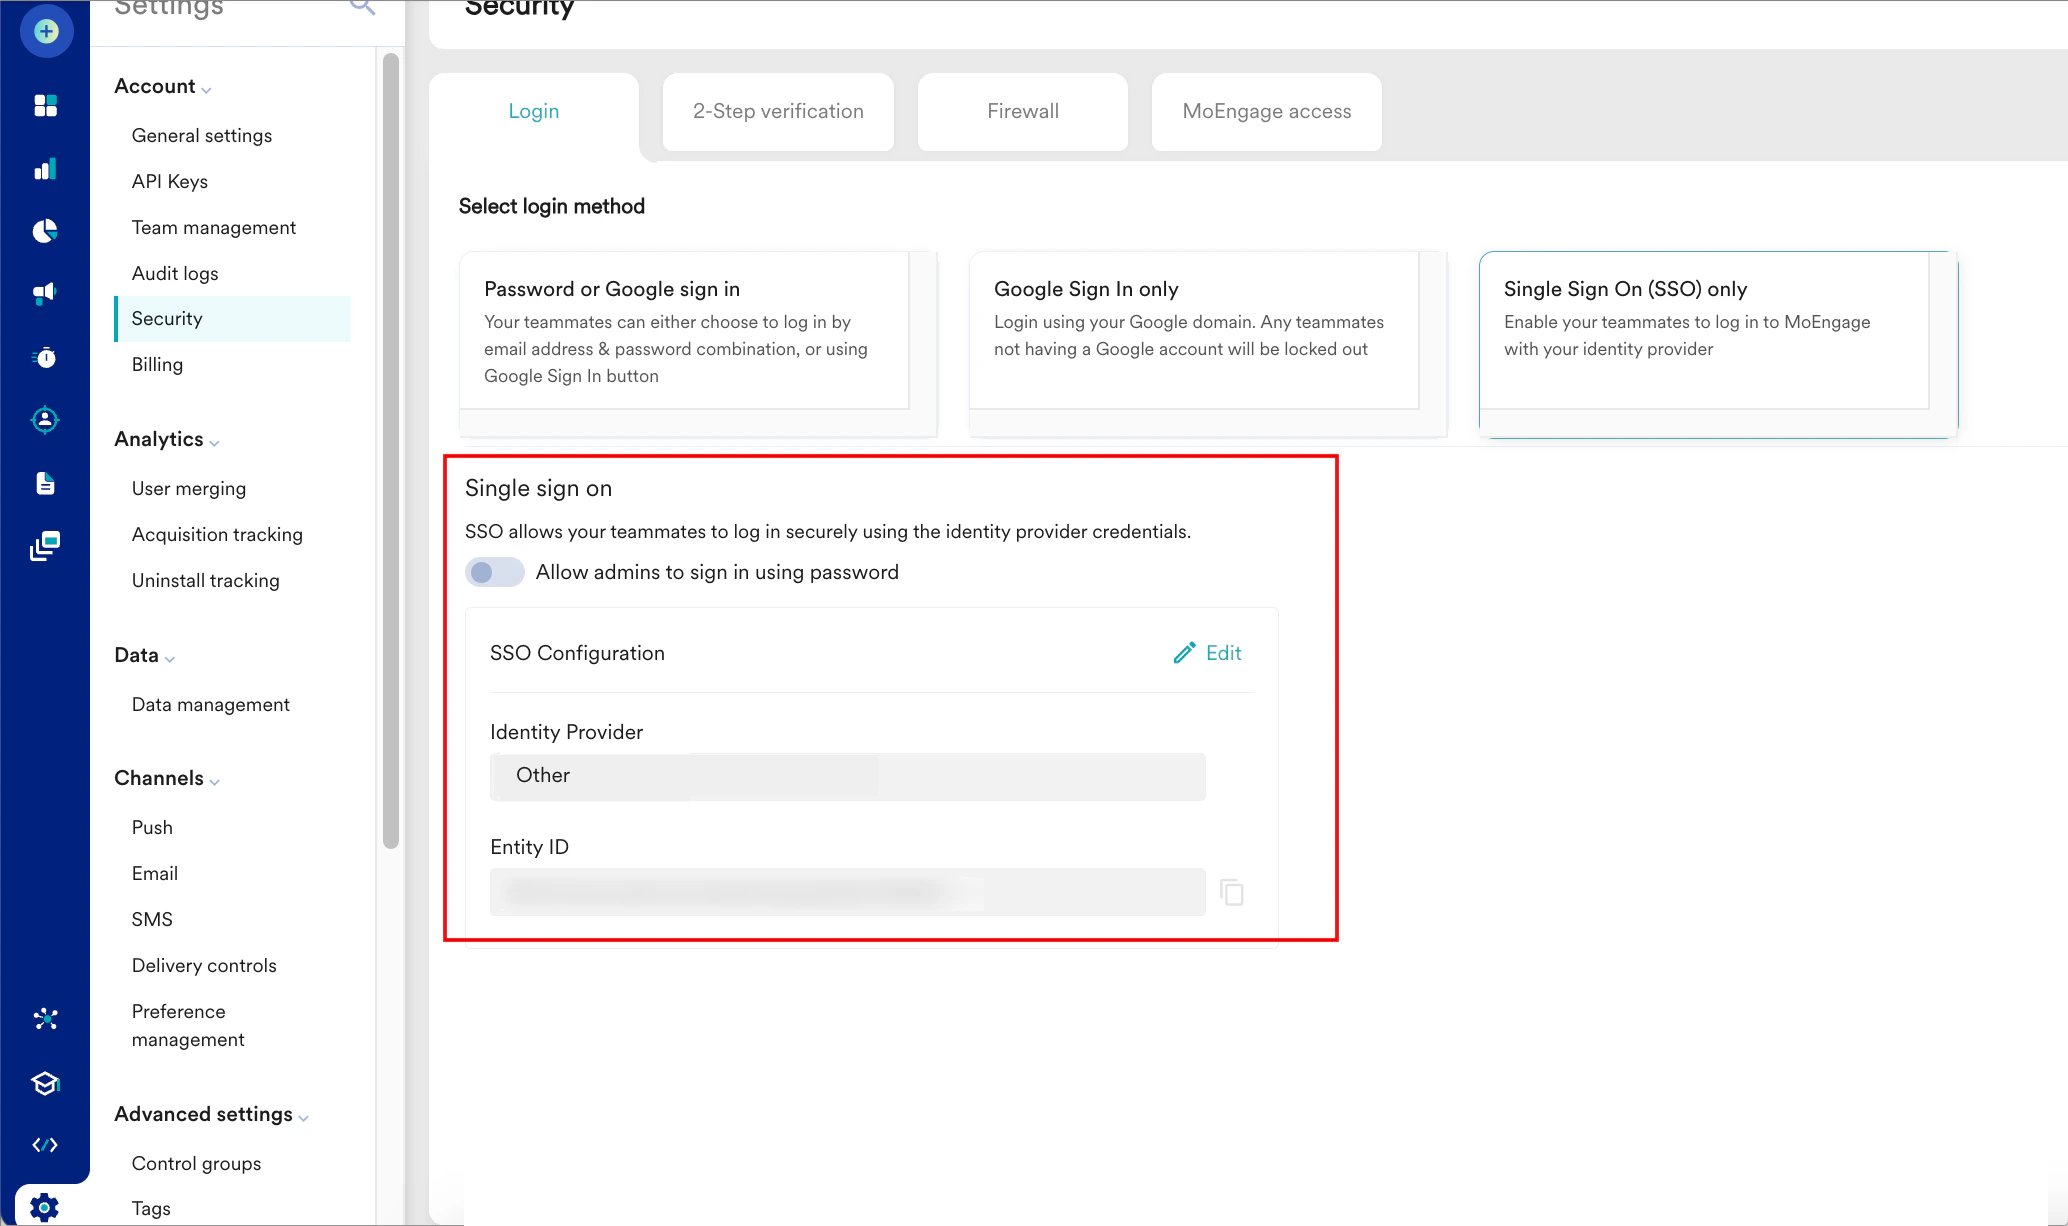This screenshot has height=1226, width=2068.
Task: Click the settings search magnifier icon
Action: coord(362,8)
